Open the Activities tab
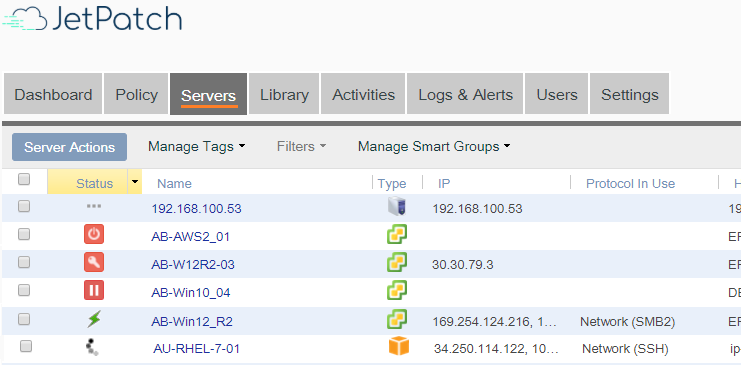 (363, 95)
